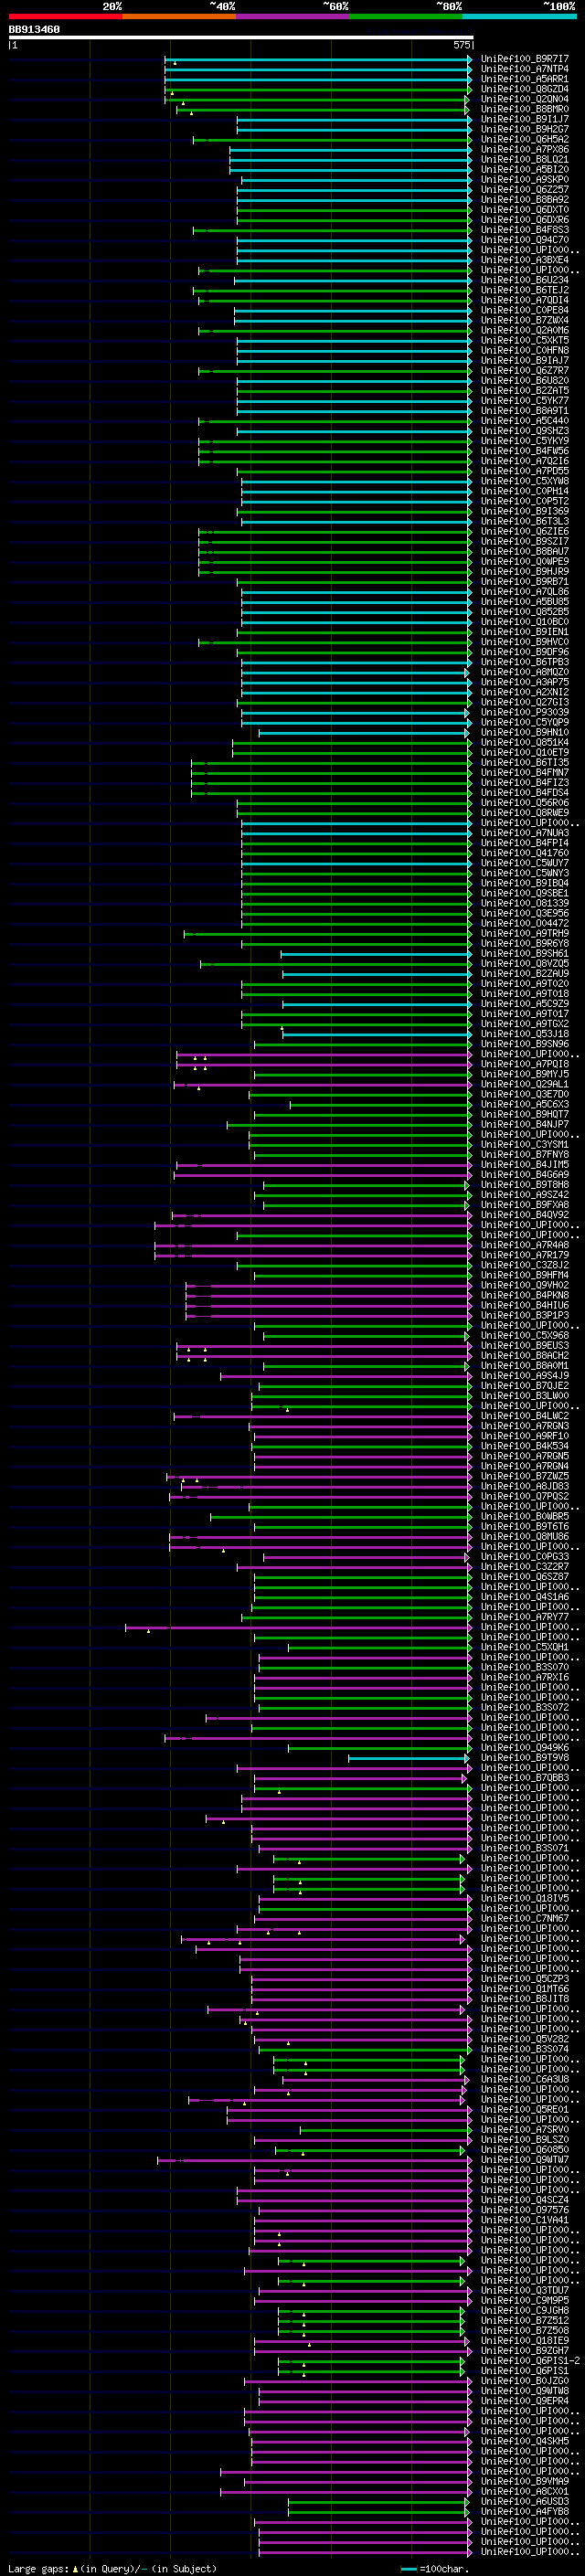Select the red 20% identity scale segment
Image resolution: width=585 pixels, height=2576 pixels.
tap(66, 16)
